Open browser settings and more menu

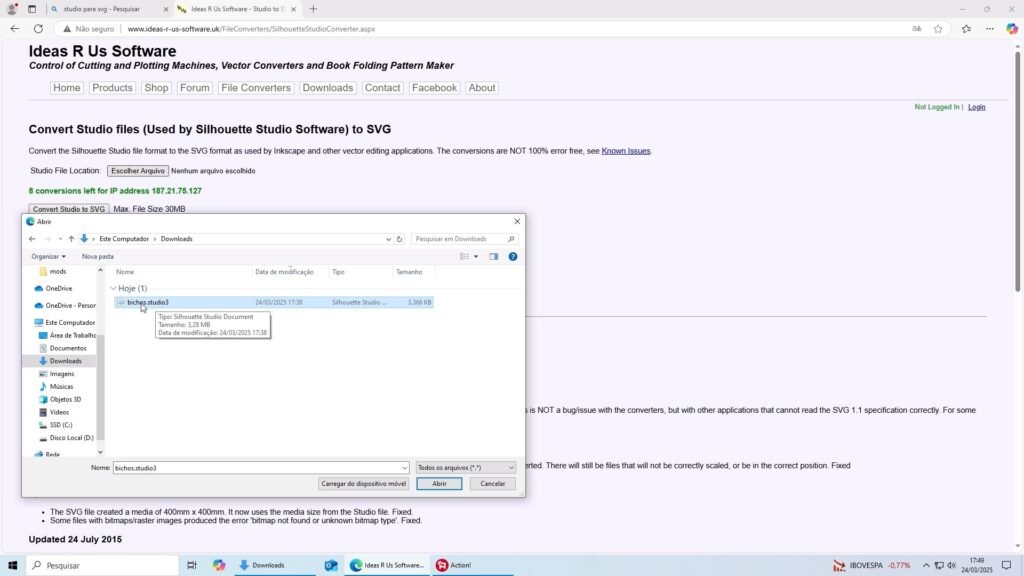click(x=989, y=29)
